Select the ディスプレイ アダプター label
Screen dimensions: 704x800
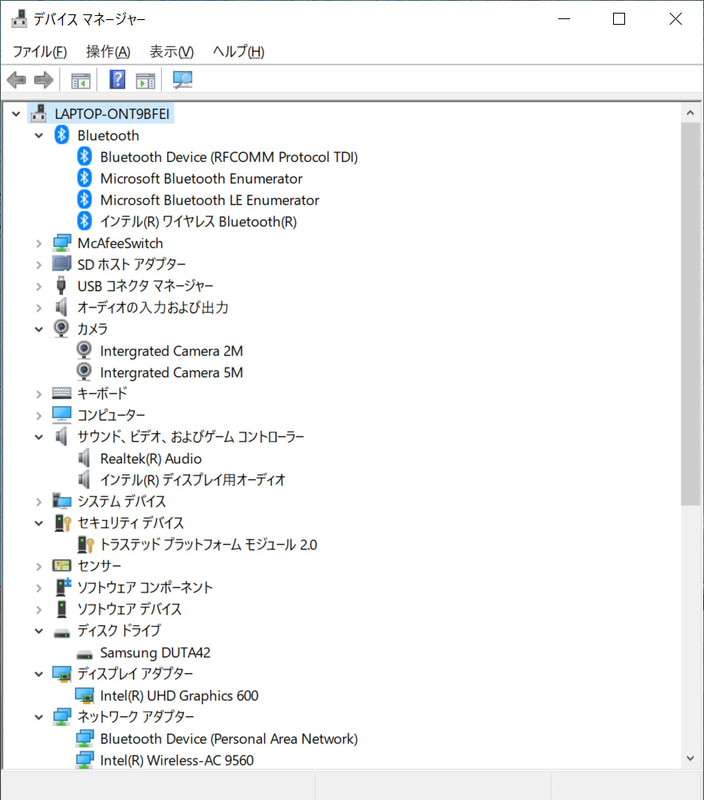pyautogui.click(x=135, y=673)
